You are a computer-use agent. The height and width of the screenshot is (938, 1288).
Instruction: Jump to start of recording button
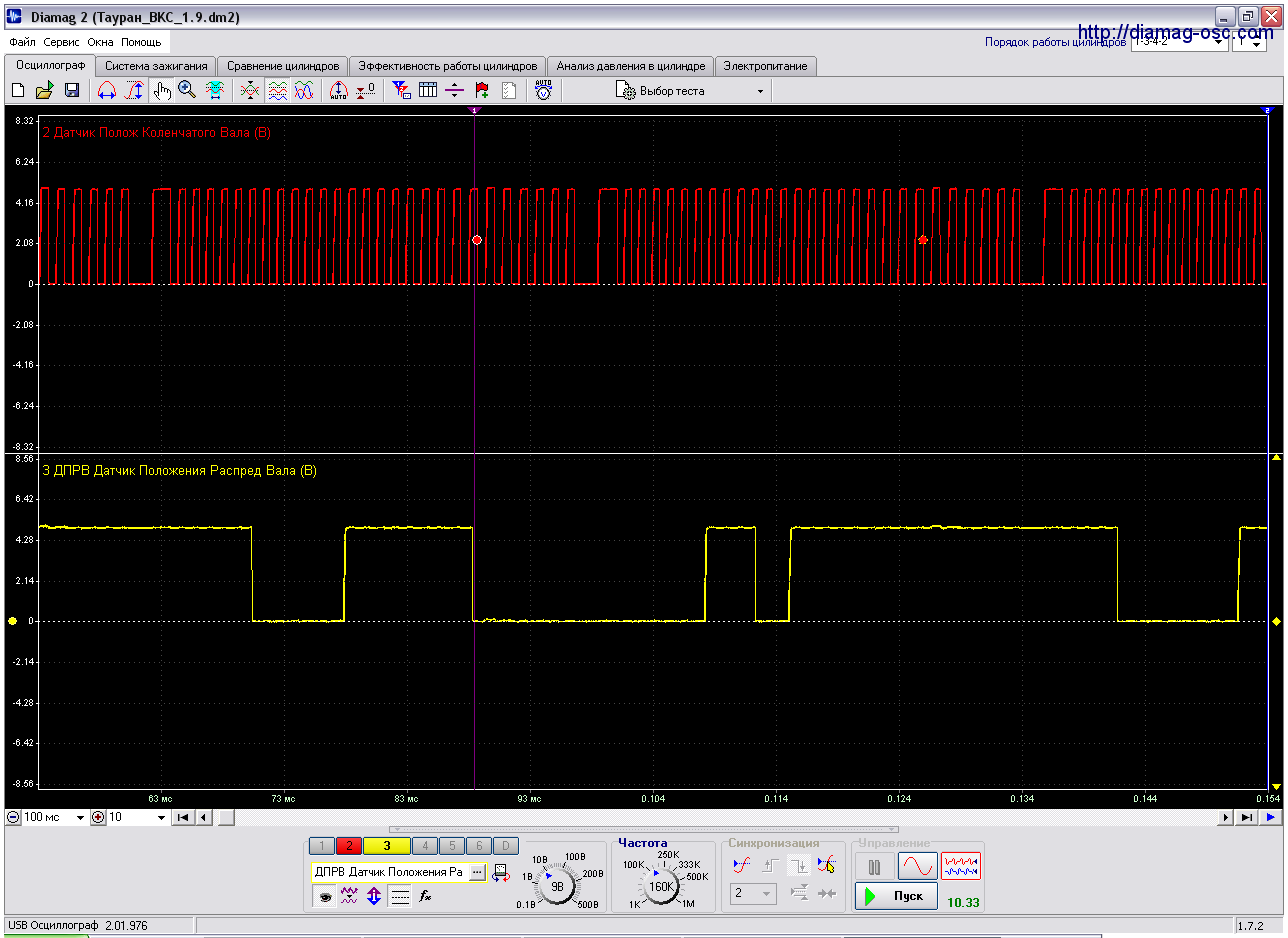pyautogui.click(x=184, y=817)
